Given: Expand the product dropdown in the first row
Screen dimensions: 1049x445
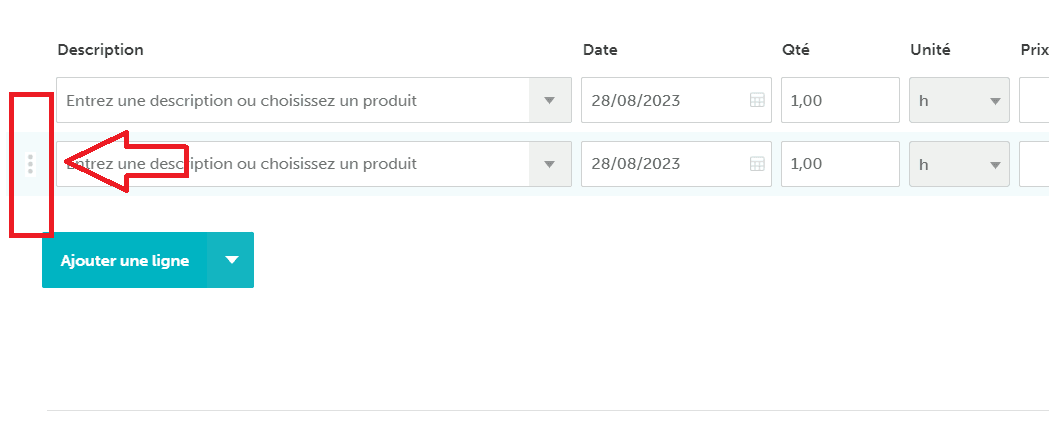Looking at the screenshot, I should [x=550, y=100].
